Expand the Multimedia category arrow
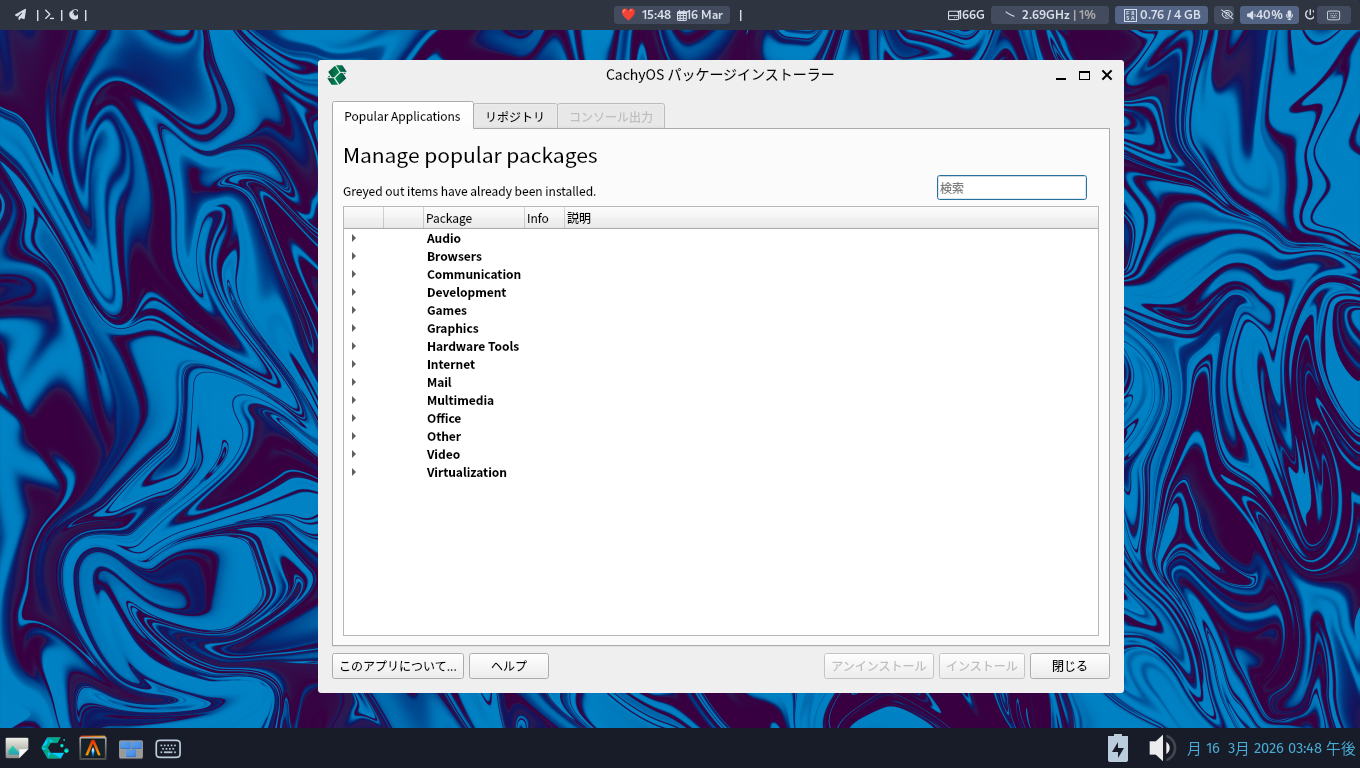The width and height of the screenshot is (1360, 768). 354,400
